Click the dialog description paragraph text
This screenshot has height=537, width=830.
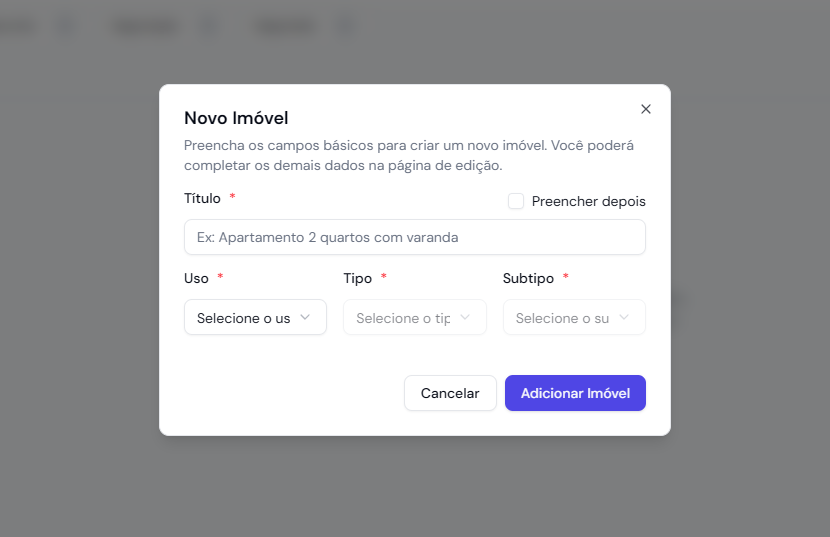[409, 155]
